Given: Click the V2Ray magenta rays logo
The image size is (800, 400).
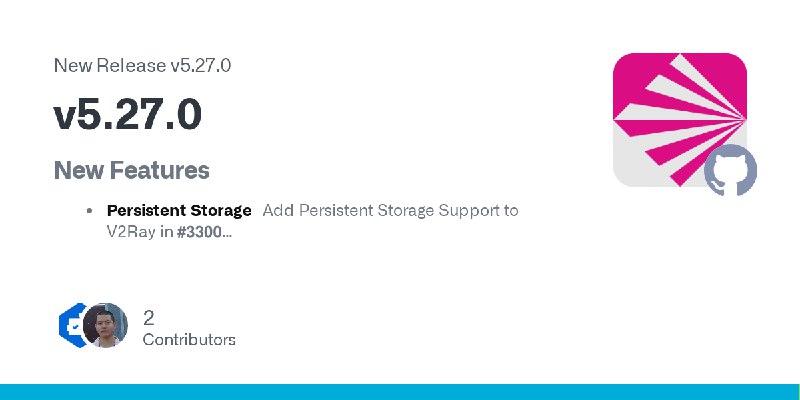Looking at the screenshot, I should pos(680,120).
